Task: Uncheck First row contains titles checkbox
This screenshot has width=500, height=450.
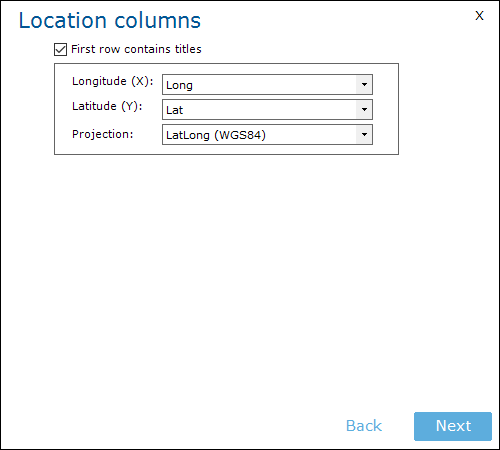Action: click(x=60, y=49)
